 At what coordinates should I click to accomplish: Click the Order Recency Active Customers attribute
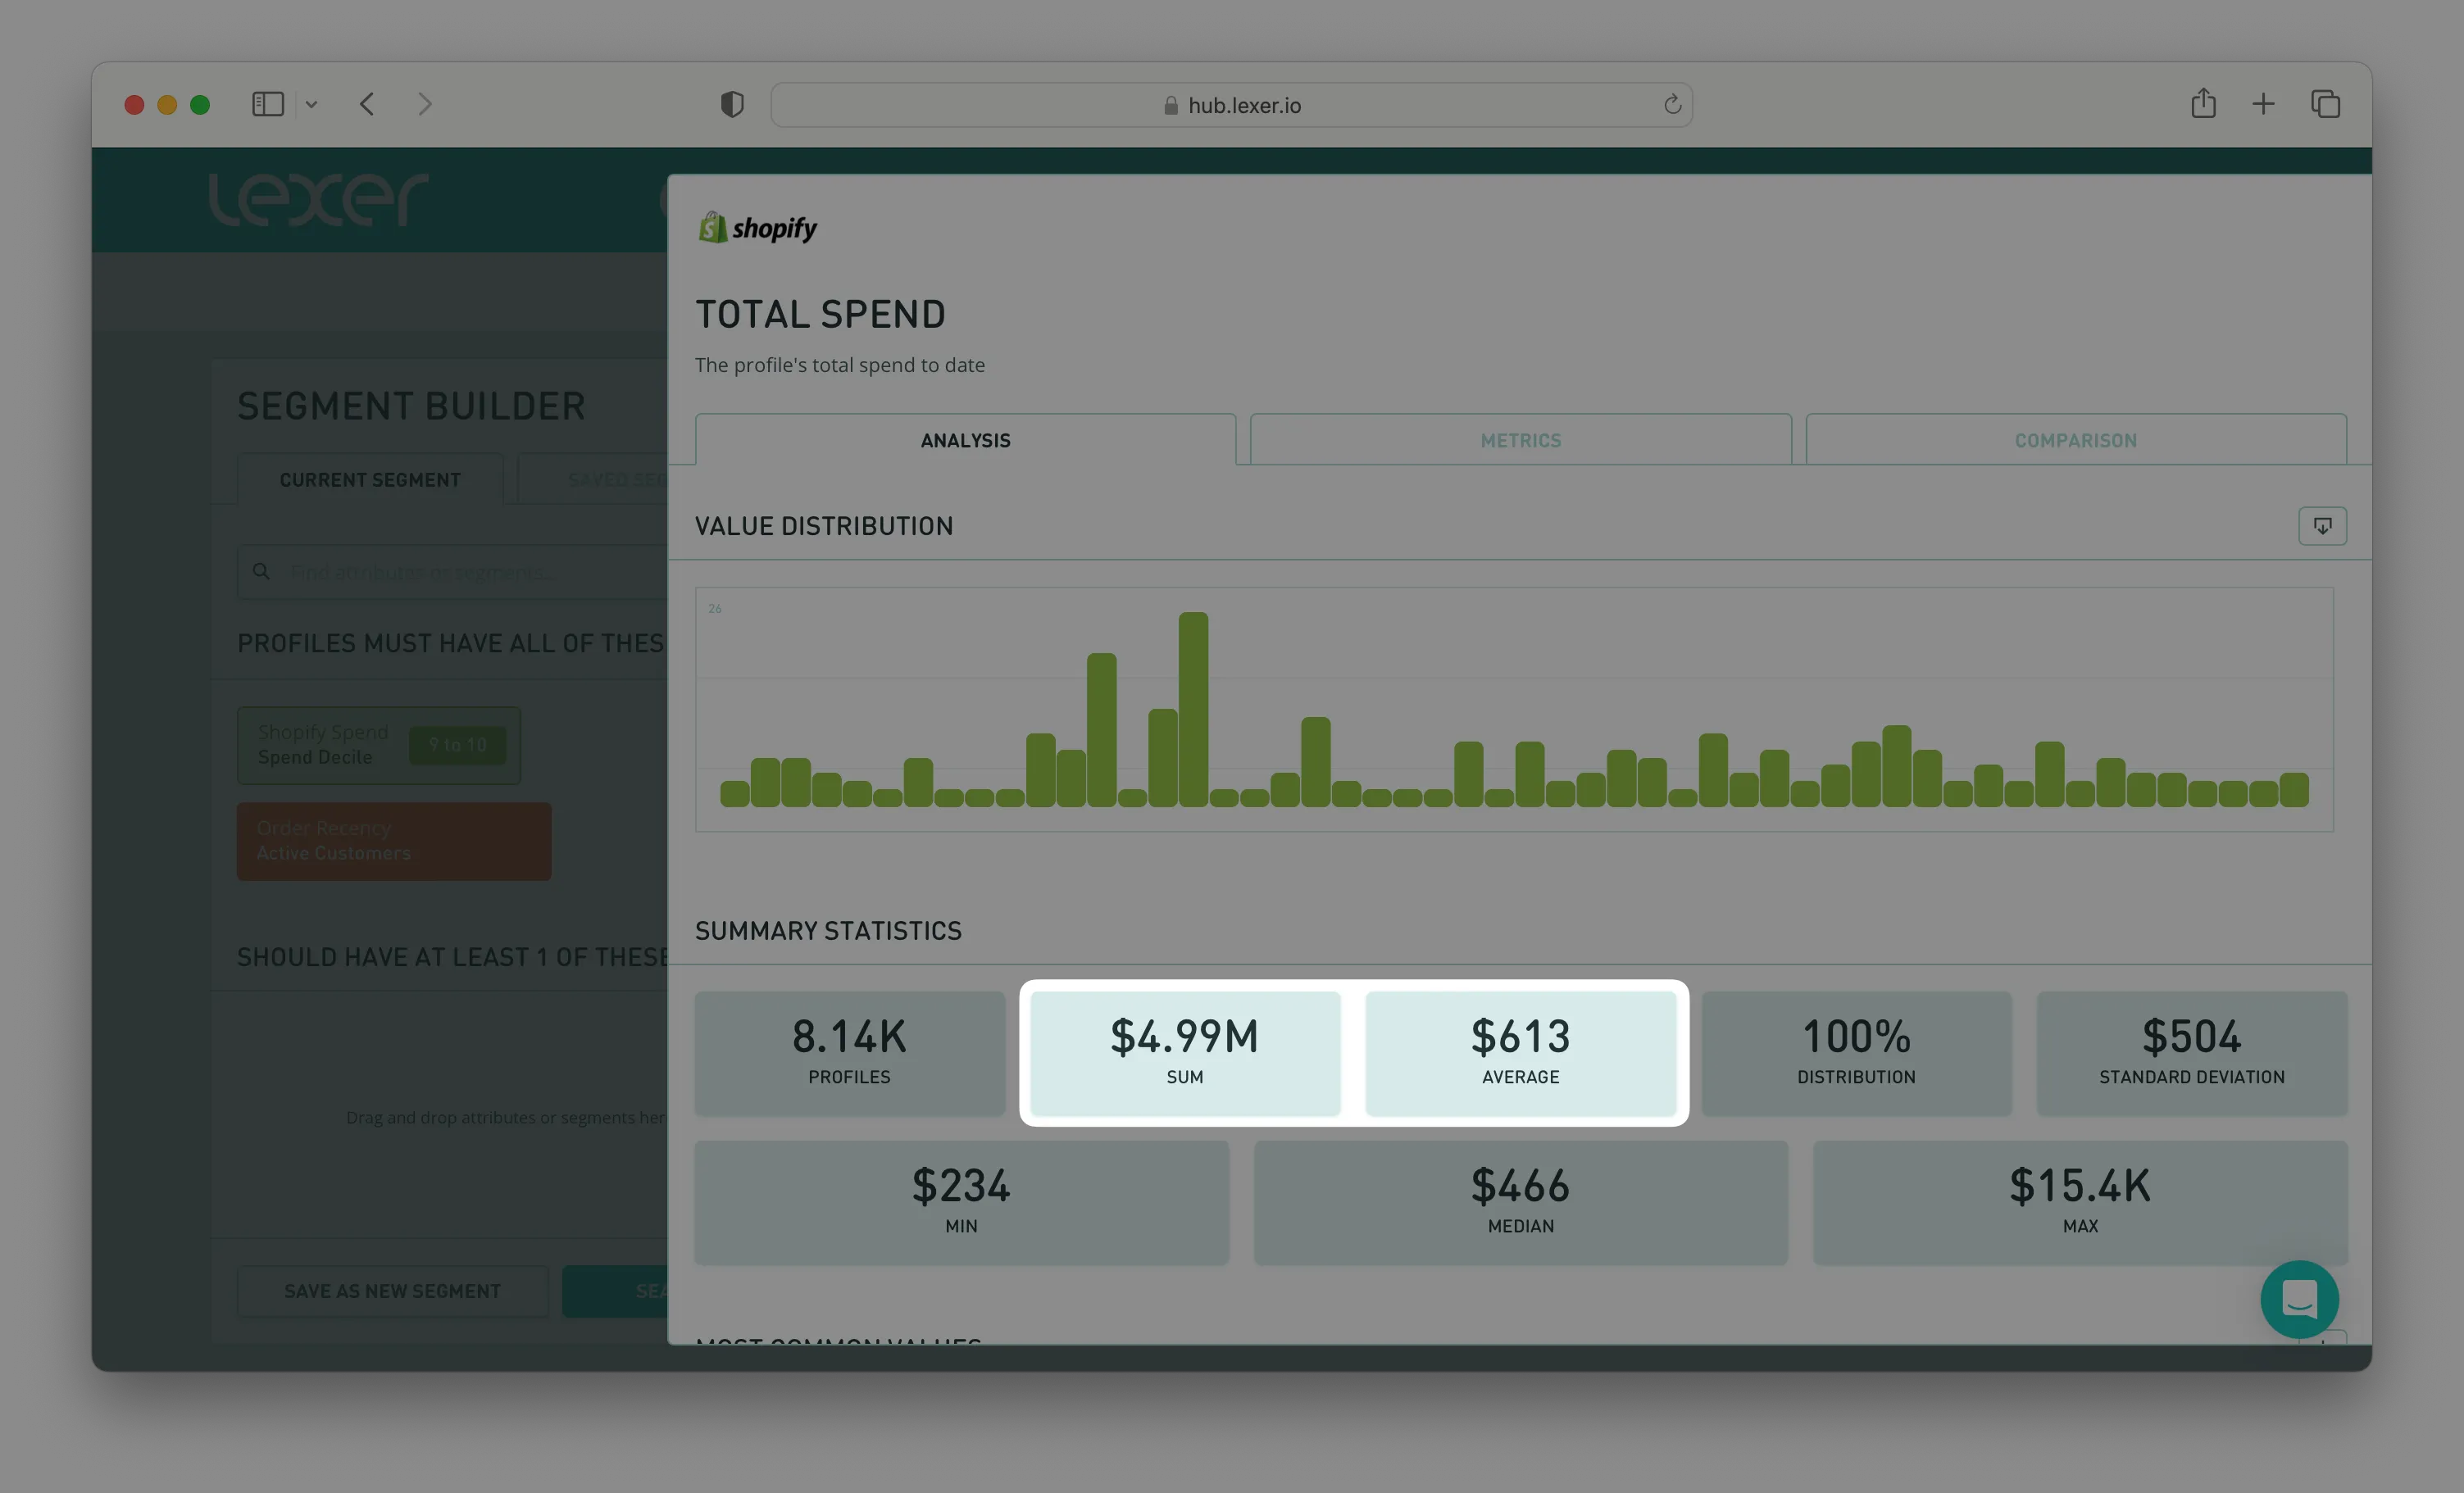pos(393,841)
